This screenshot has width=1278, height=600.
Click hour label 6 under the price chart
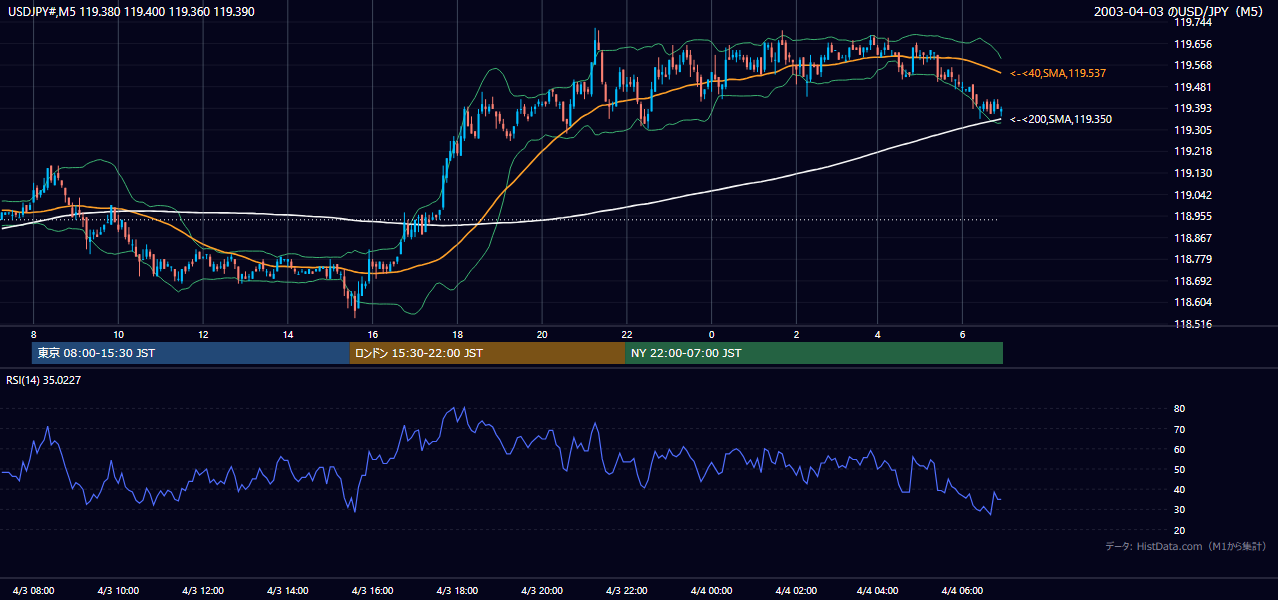click(x=962, y=334)
